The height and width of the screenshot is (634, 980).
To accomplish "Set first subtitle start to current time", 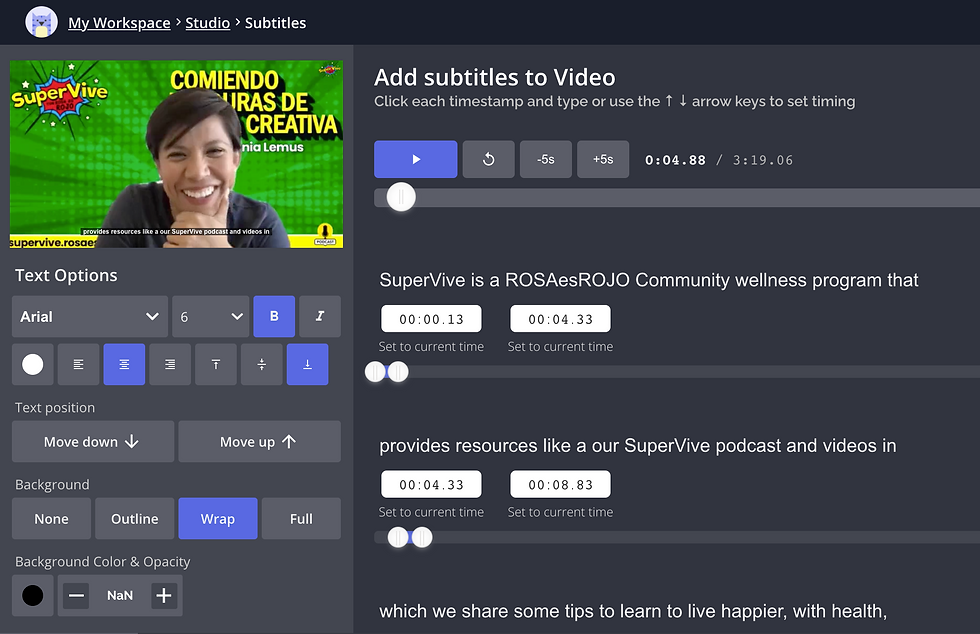I will click(431, 346).
